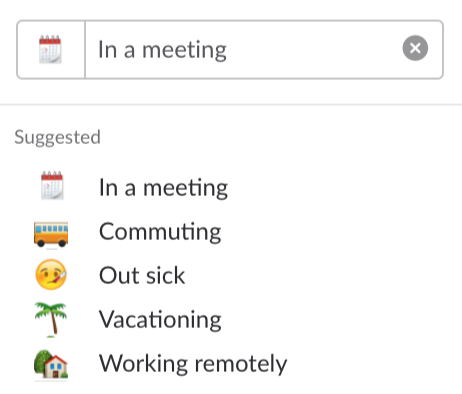
Task: Click the sick face emoji for Out sick
Action: click(51, 274)
